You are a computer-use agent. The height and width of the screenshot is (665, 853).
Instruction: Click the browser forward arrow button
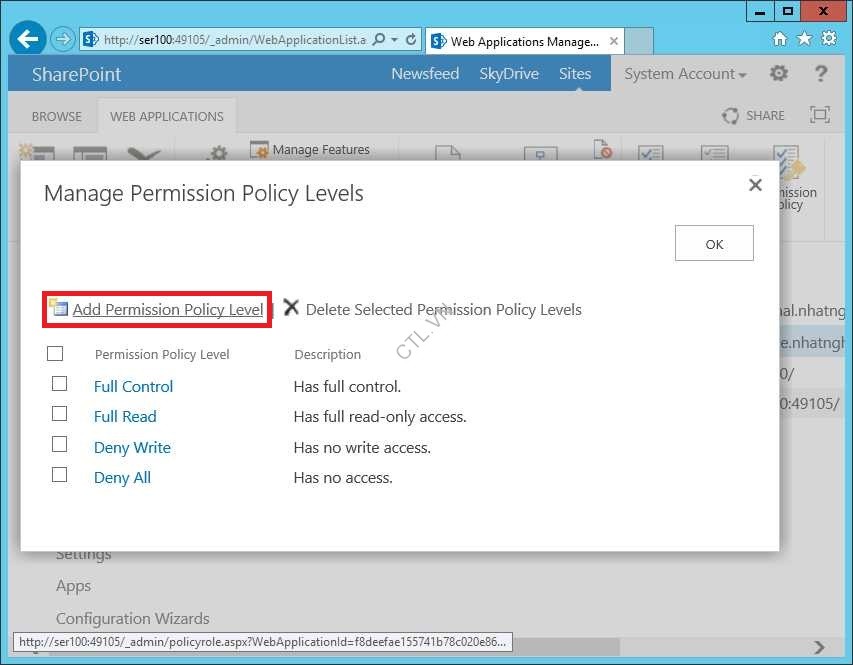(62, 40)
